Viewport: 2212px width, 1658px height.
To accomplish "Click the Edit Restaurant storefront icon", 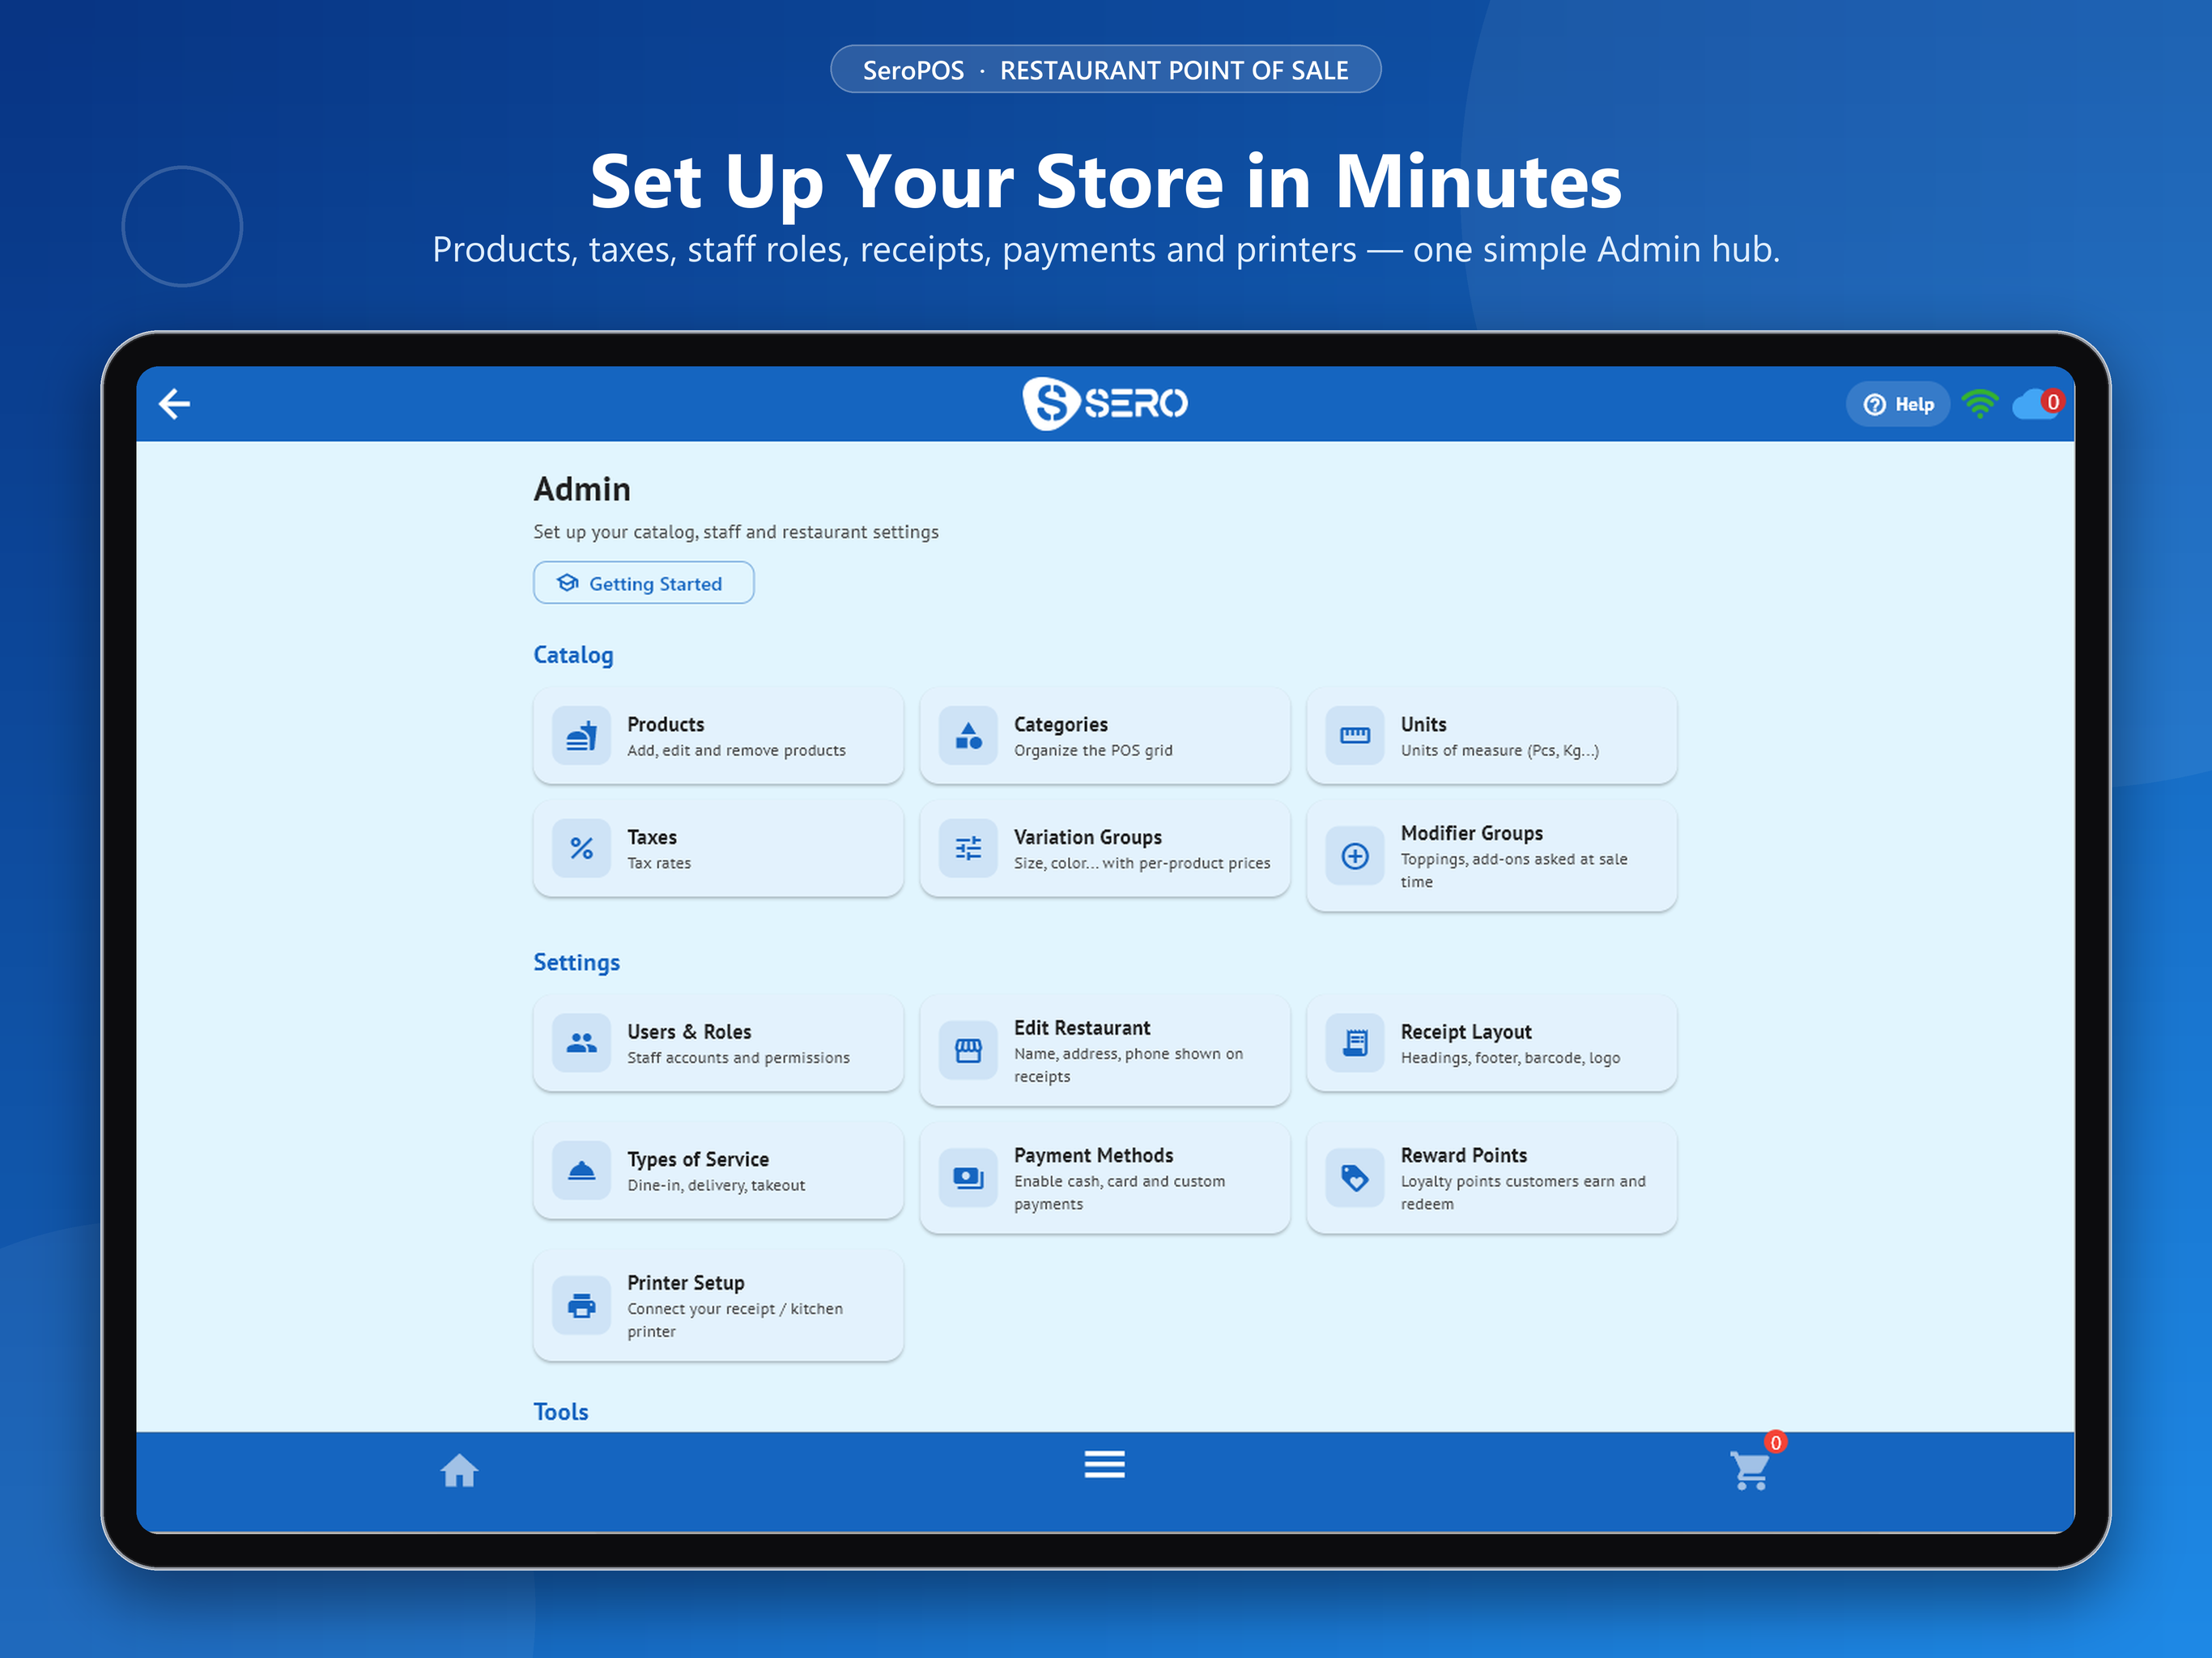I will [968, 1050].
